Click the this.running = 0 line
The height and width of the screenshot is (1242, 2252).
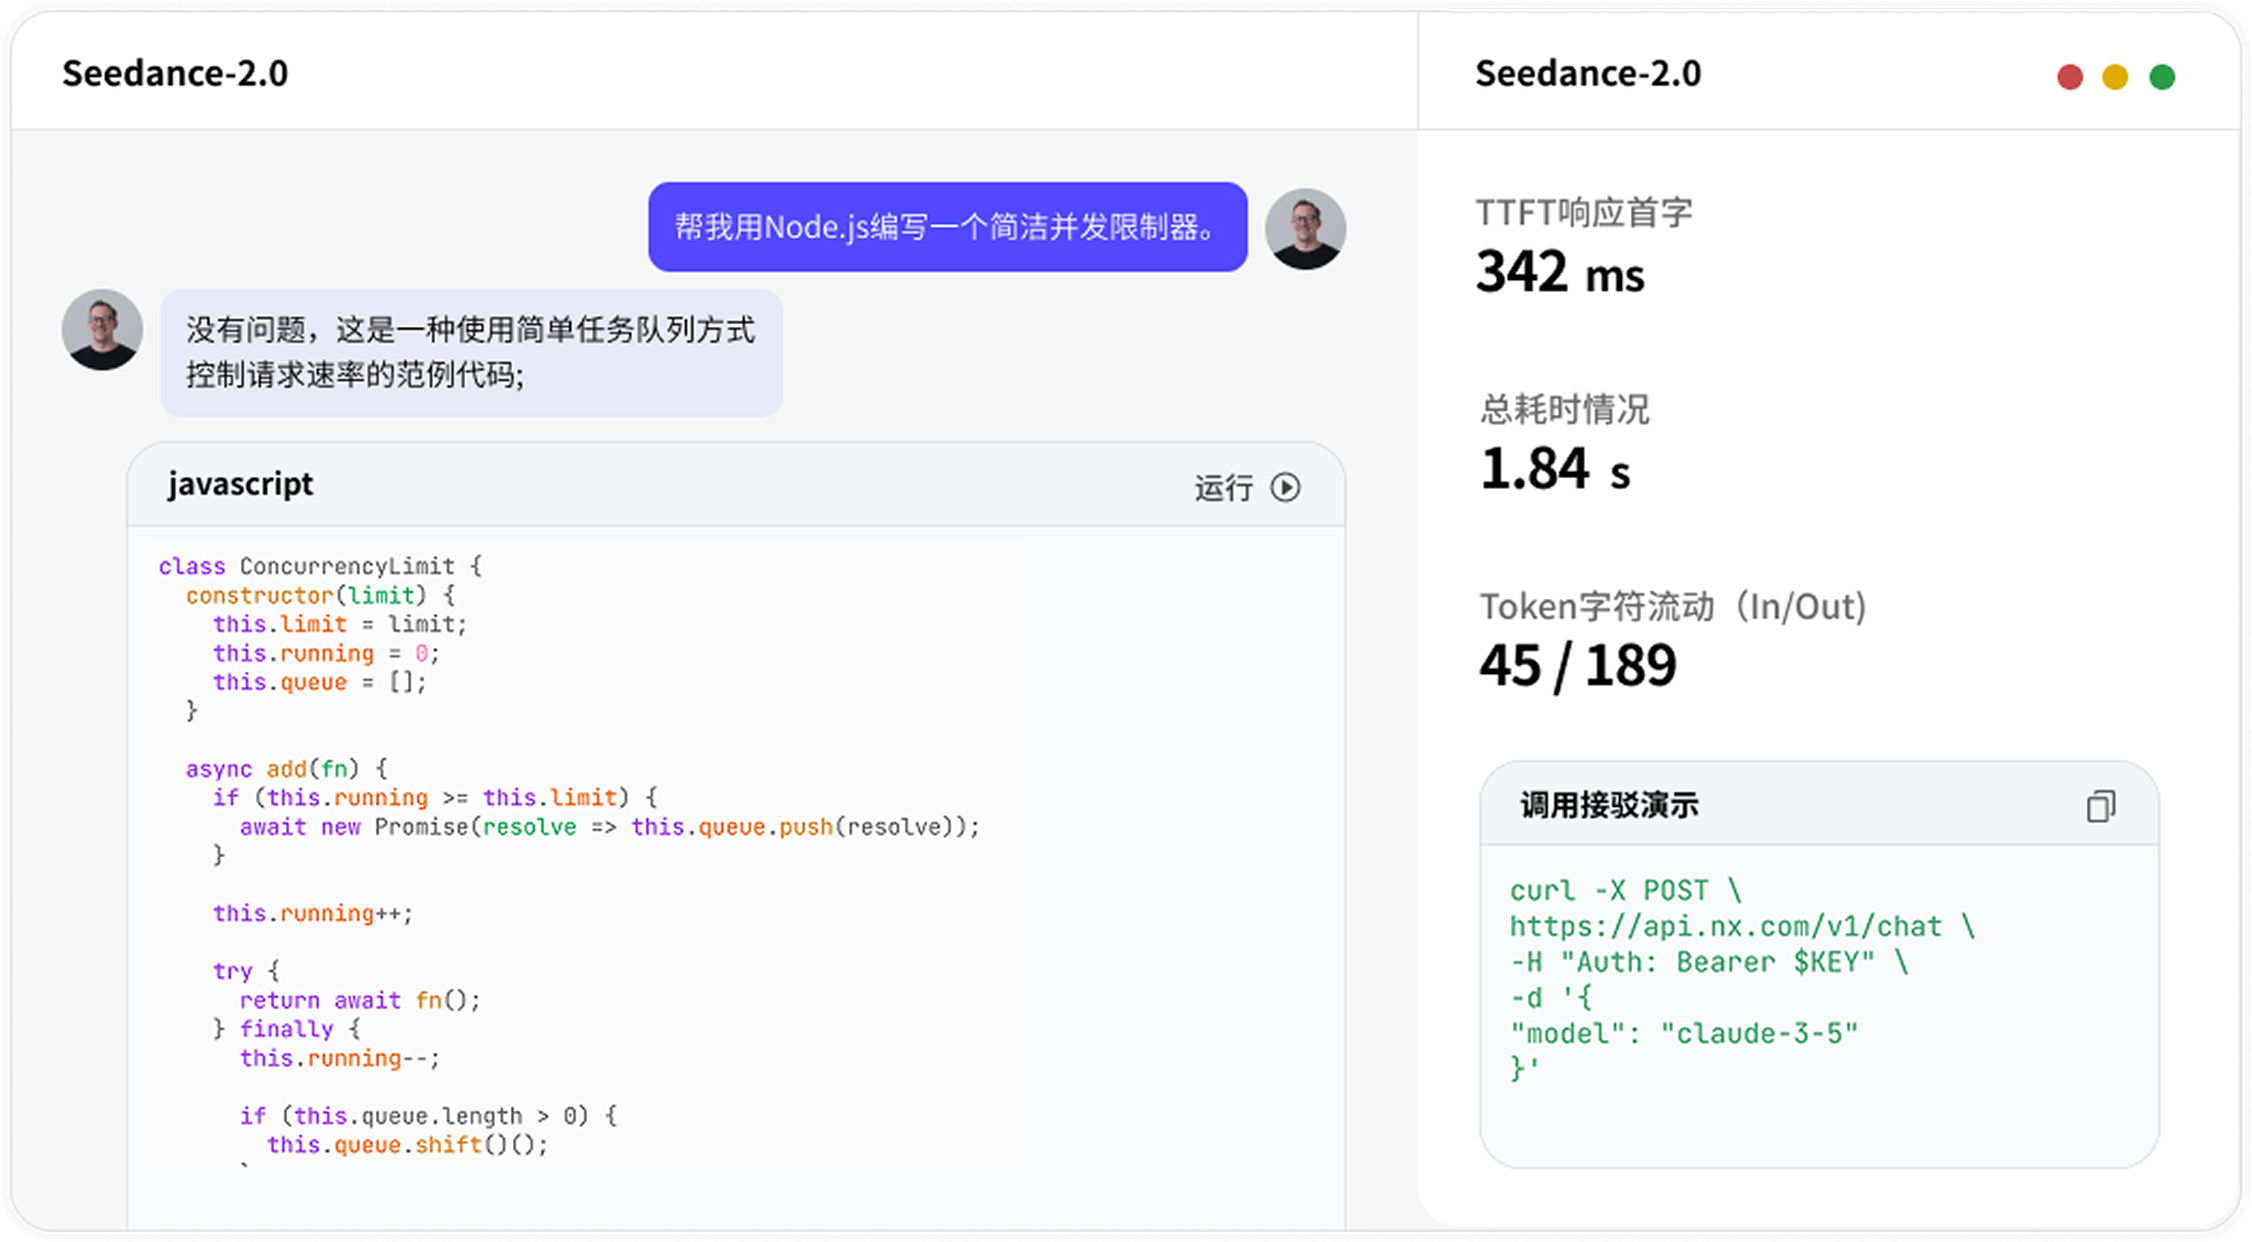click(x=326, y=653)
